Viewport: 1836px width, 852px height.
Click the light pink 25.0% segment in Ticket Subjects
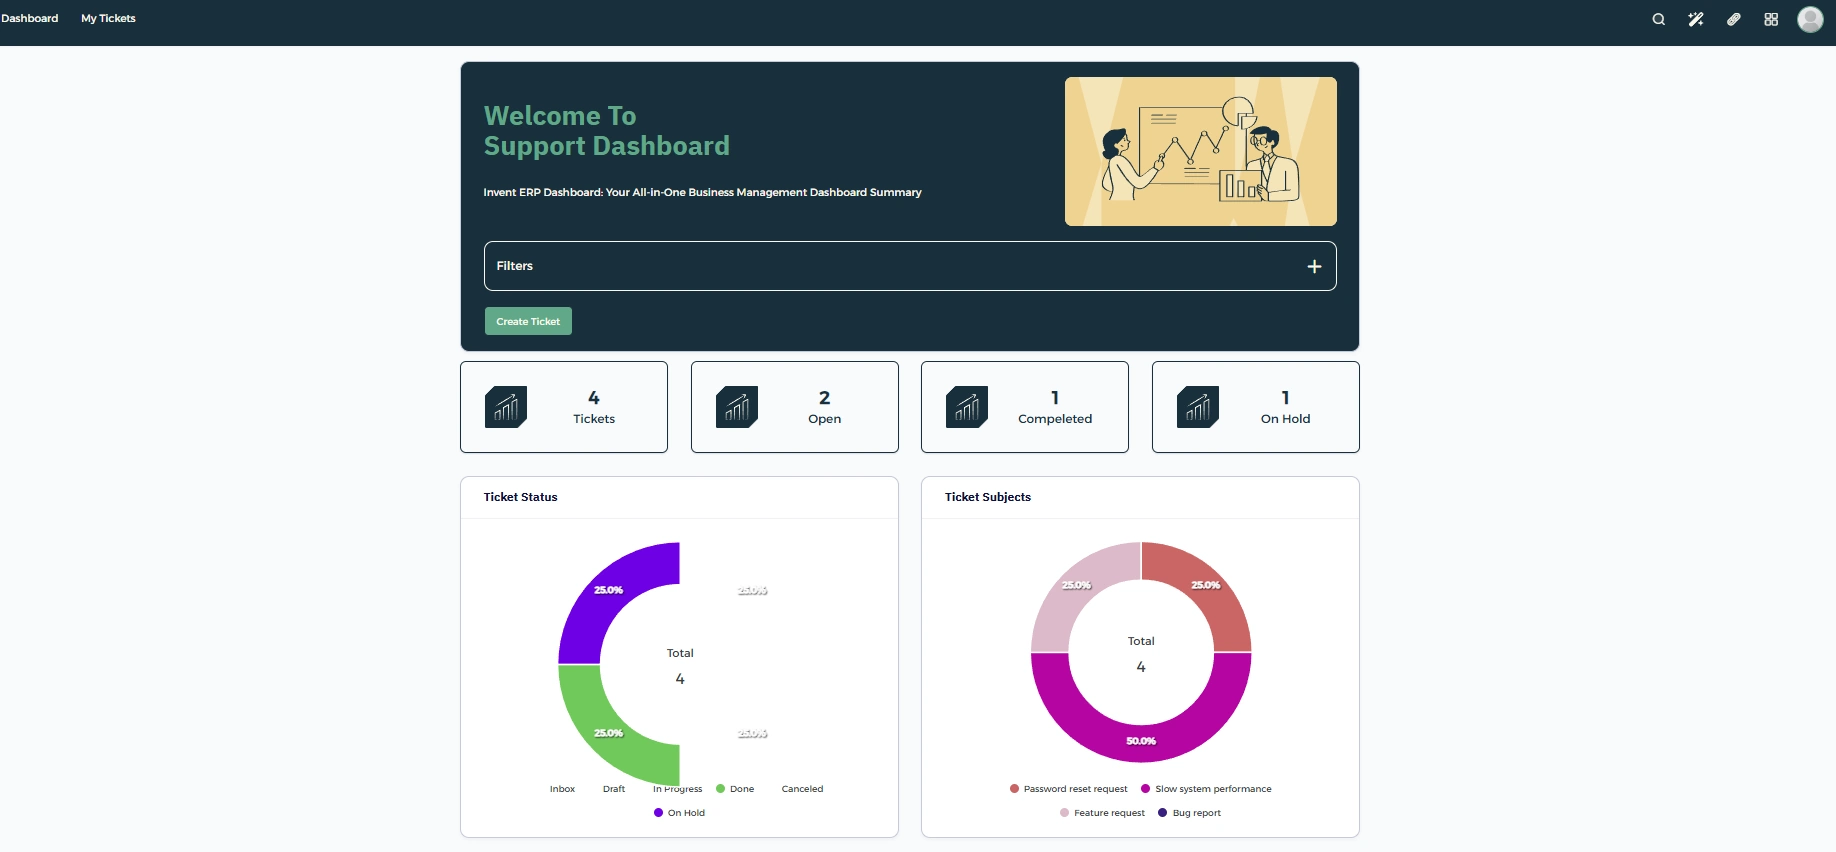[x=1075, y=587]
